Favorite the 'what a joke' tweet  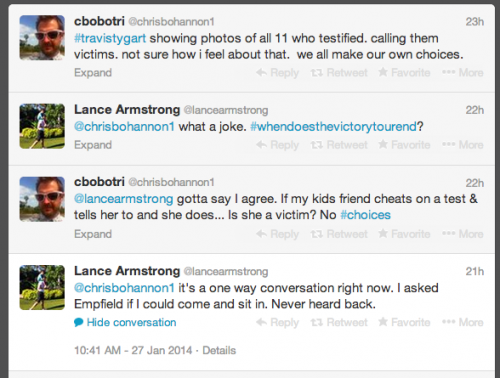pos(404,145)
